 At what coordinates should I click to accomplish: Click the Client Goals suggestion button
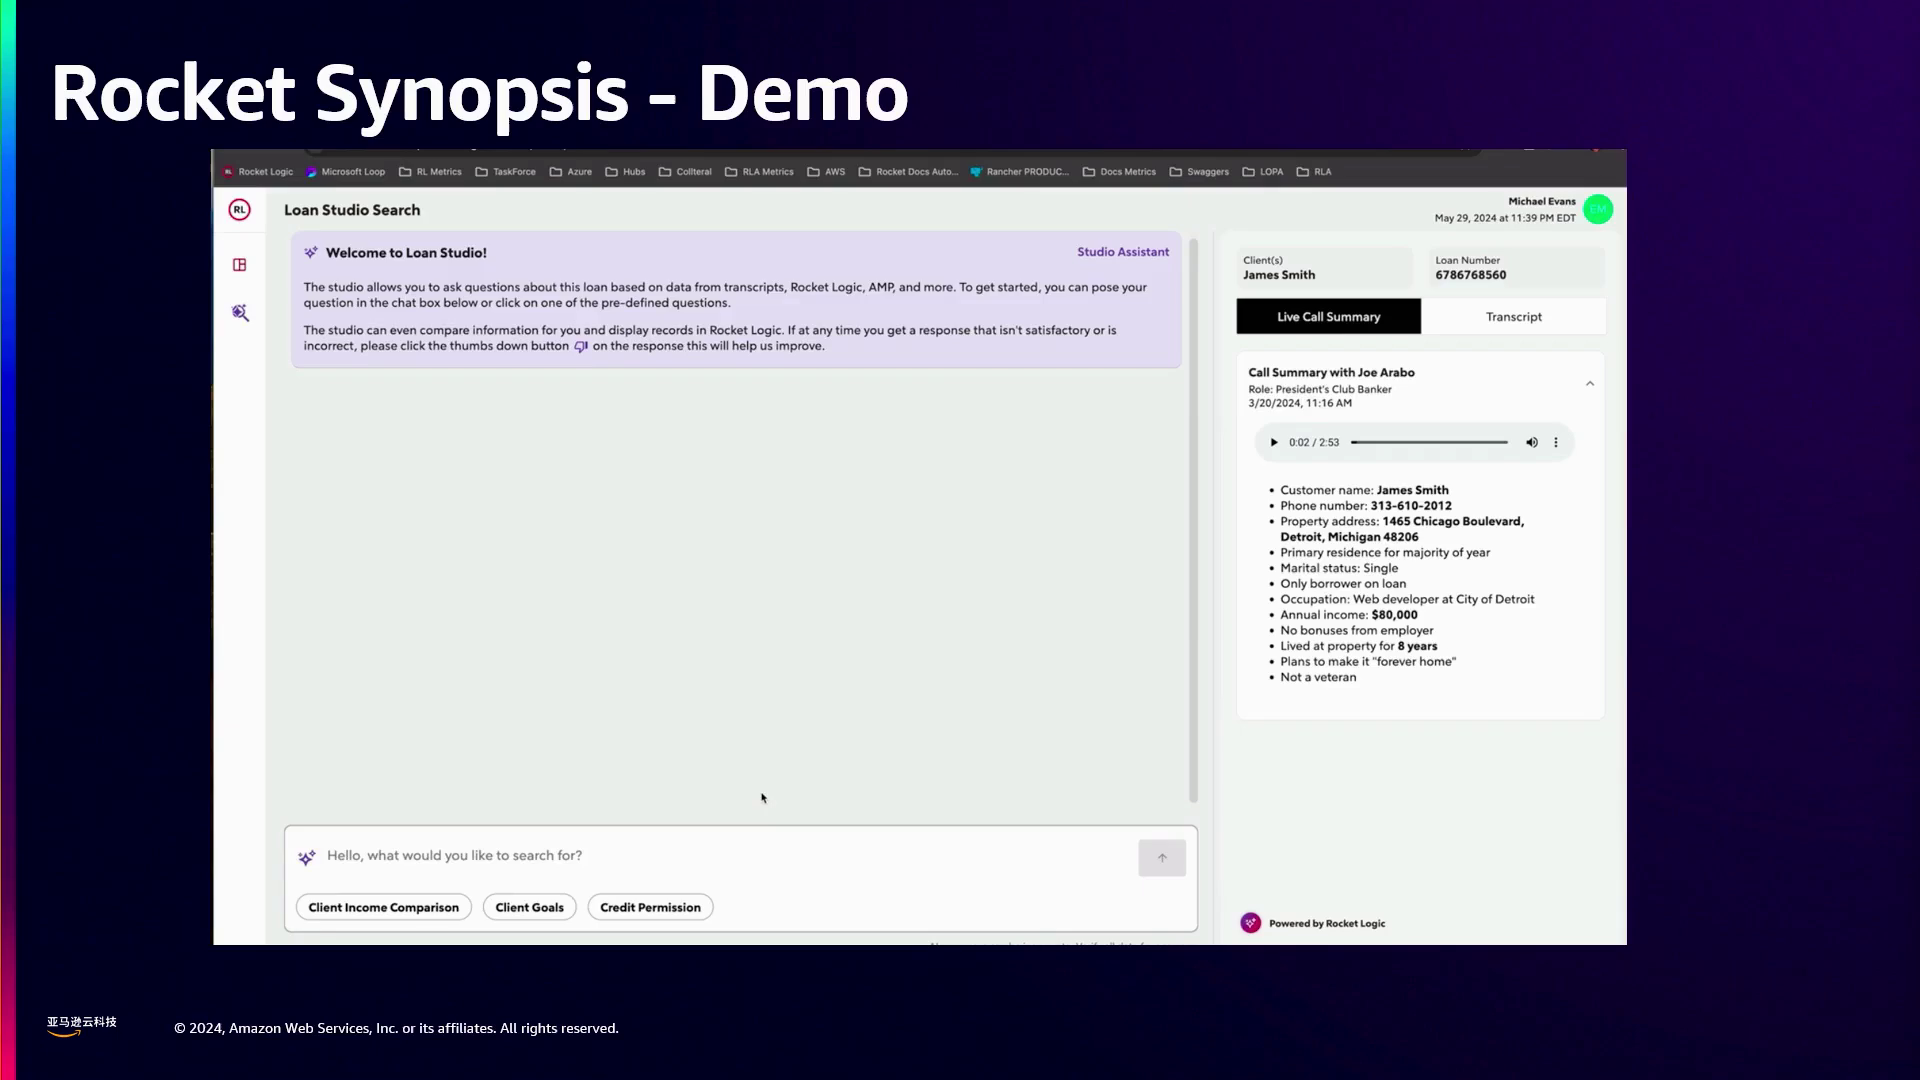(x=529, y=908)
